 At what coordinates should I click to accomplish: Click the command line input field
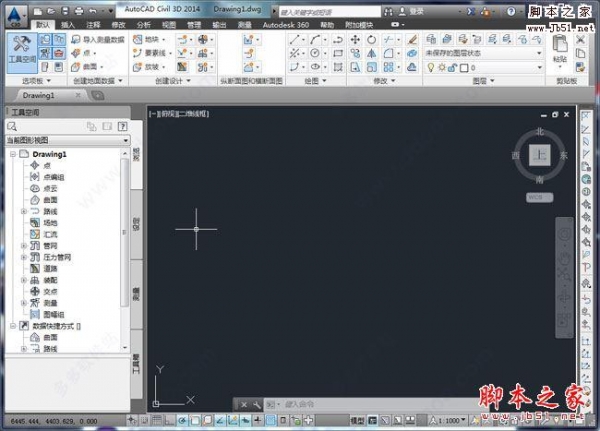pos(373,404)
